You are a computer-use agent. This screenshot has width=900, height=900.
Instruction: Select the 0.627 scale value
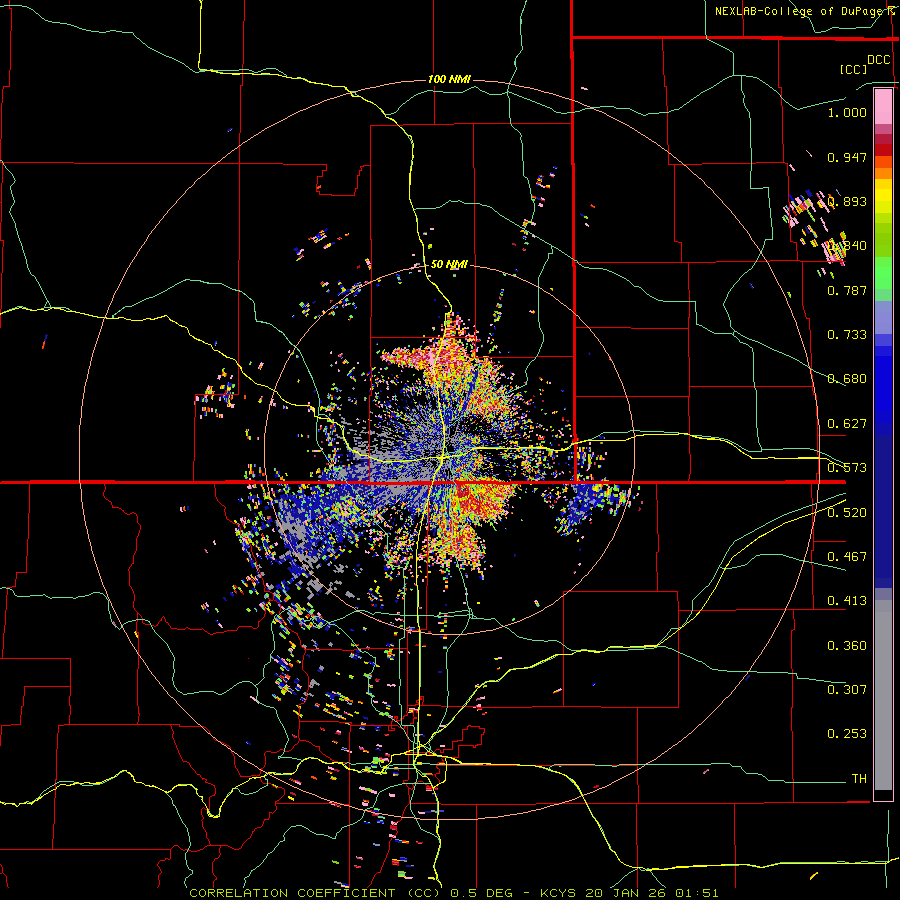click(847, 424)
